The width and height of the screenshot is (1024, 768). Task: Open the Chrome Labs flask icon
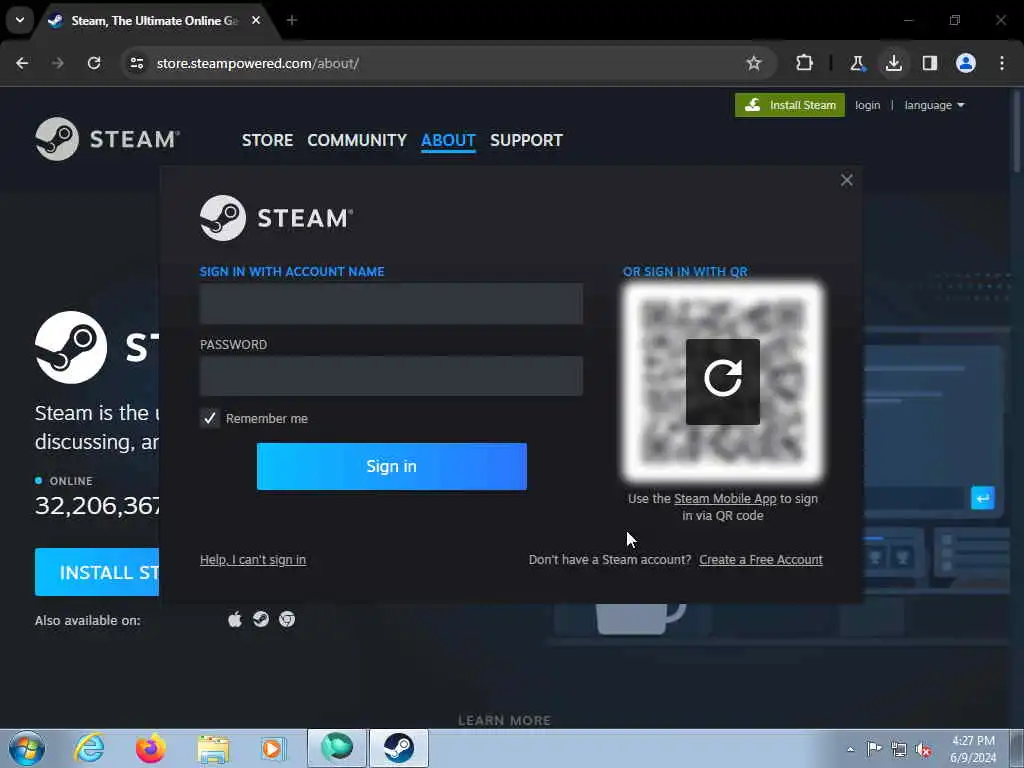pyautogui.click(x=857, y=63)
